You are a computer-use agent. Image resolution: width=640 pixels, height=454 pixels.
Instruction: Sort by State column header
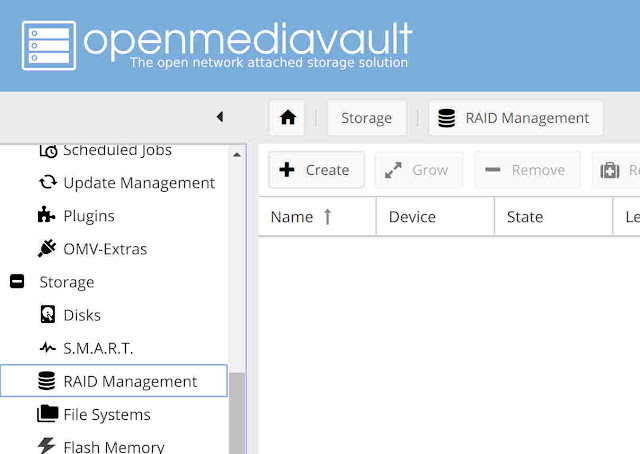coord(553,216)
